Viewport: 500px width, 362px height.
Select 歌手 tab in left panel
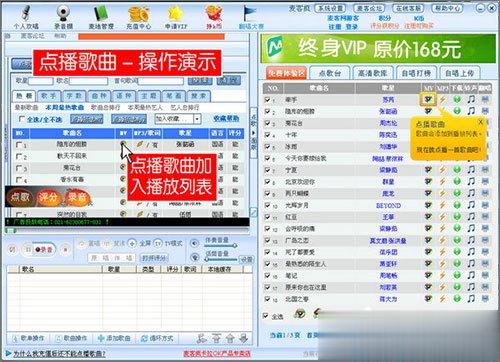49,96
